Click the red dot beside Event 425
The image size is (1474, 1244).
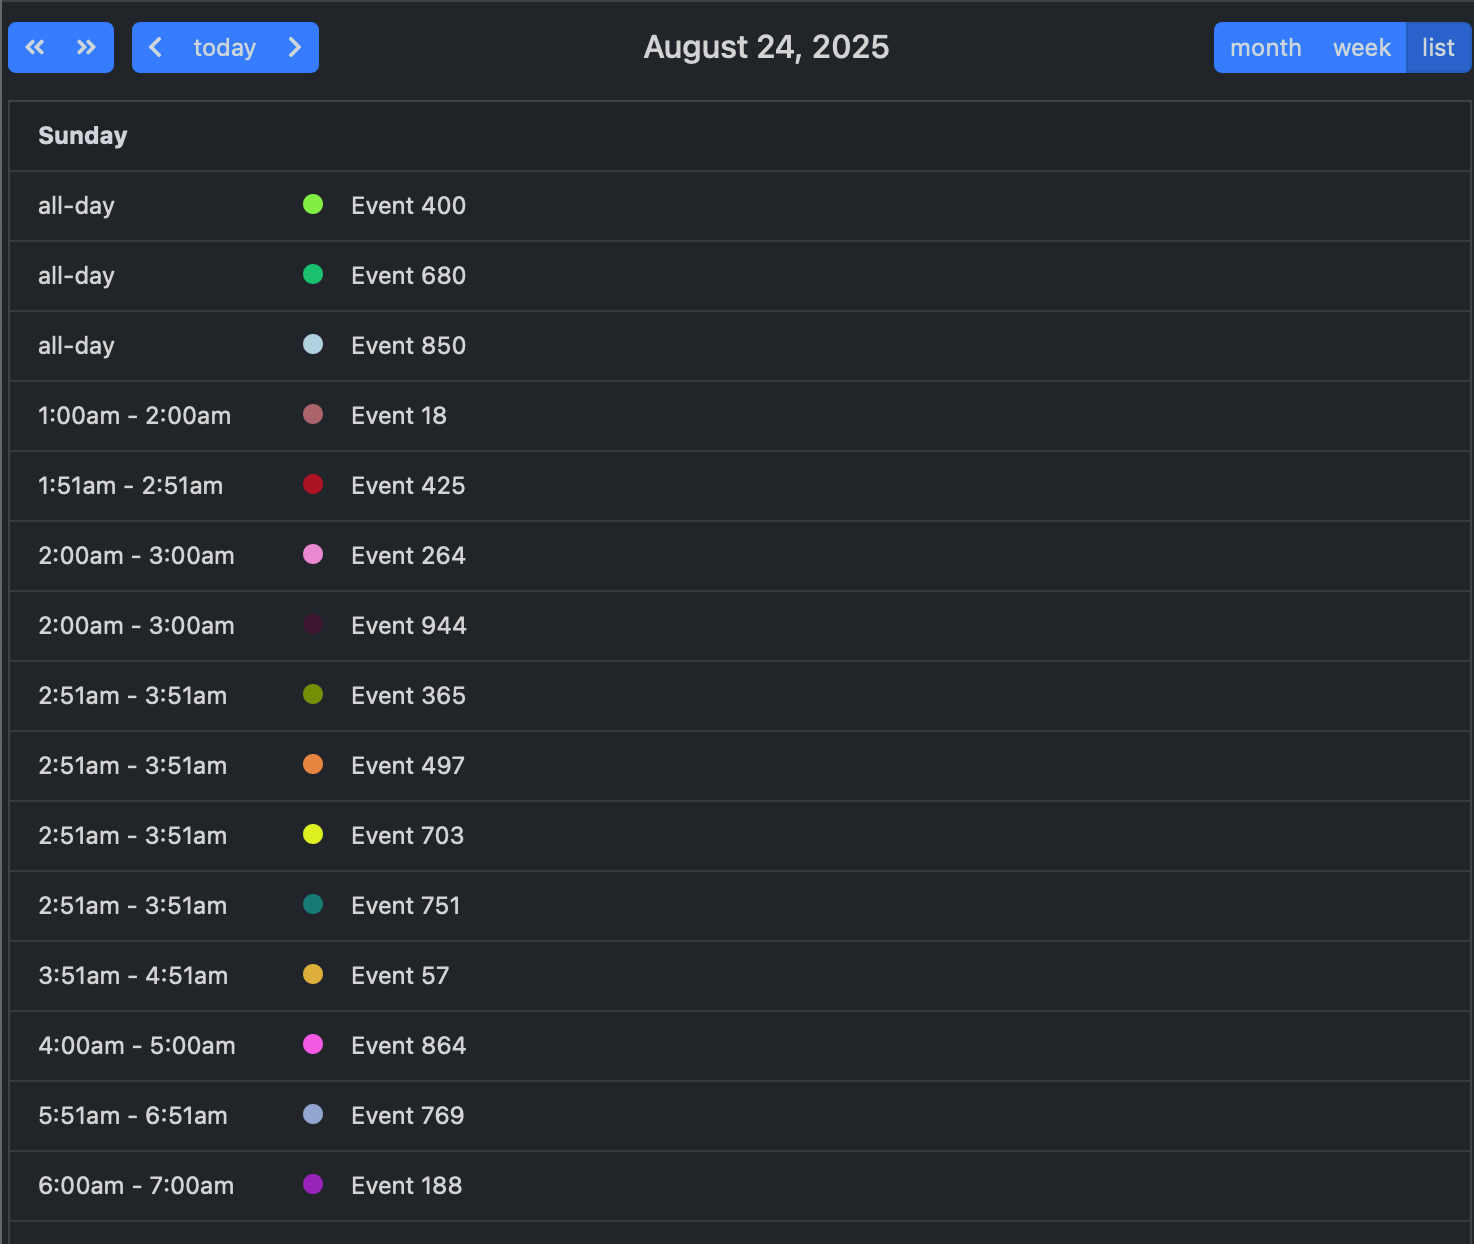[x=313, y=485]
